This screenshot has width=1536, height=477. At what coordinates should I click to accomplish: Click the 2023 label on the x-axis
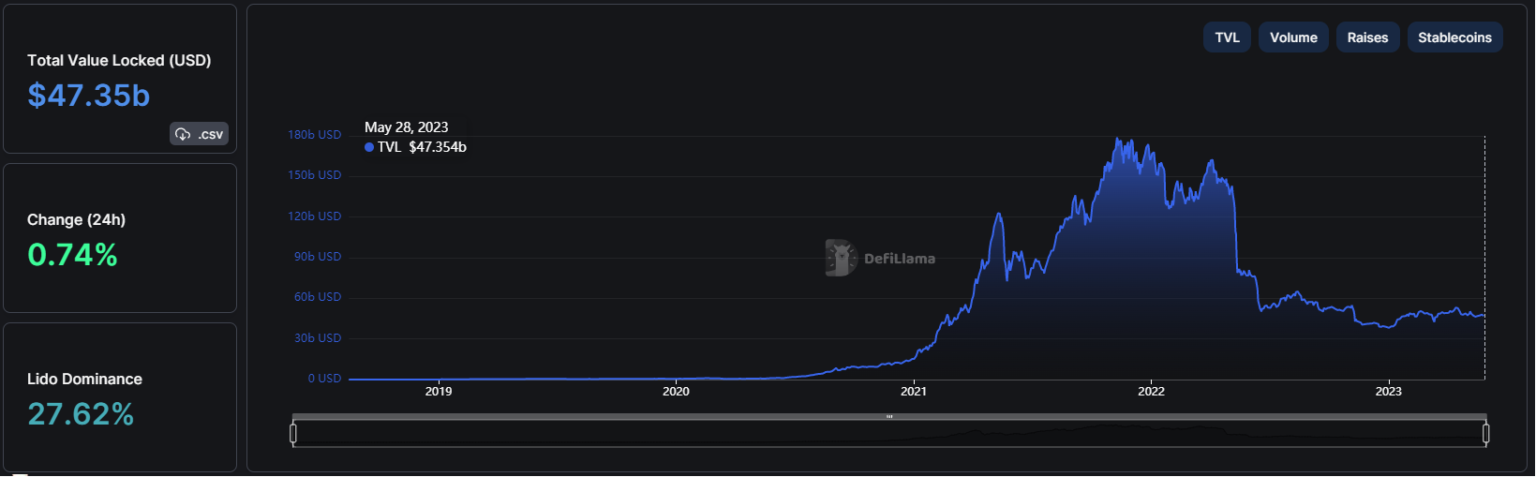pos(1388,392)
